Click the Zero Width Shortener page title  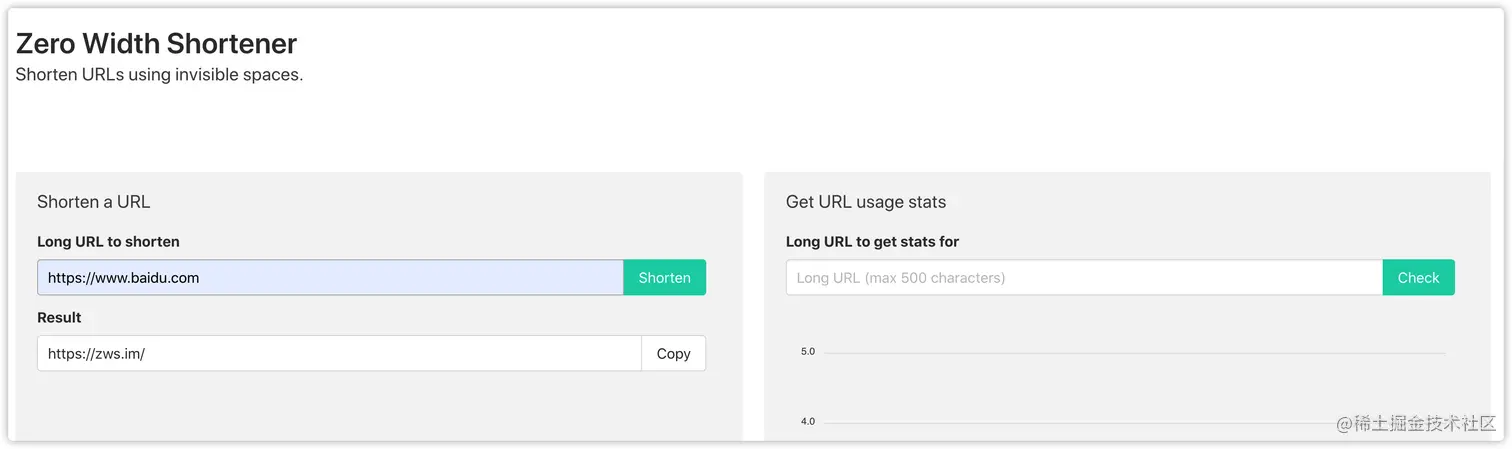[x=156, y=44]
